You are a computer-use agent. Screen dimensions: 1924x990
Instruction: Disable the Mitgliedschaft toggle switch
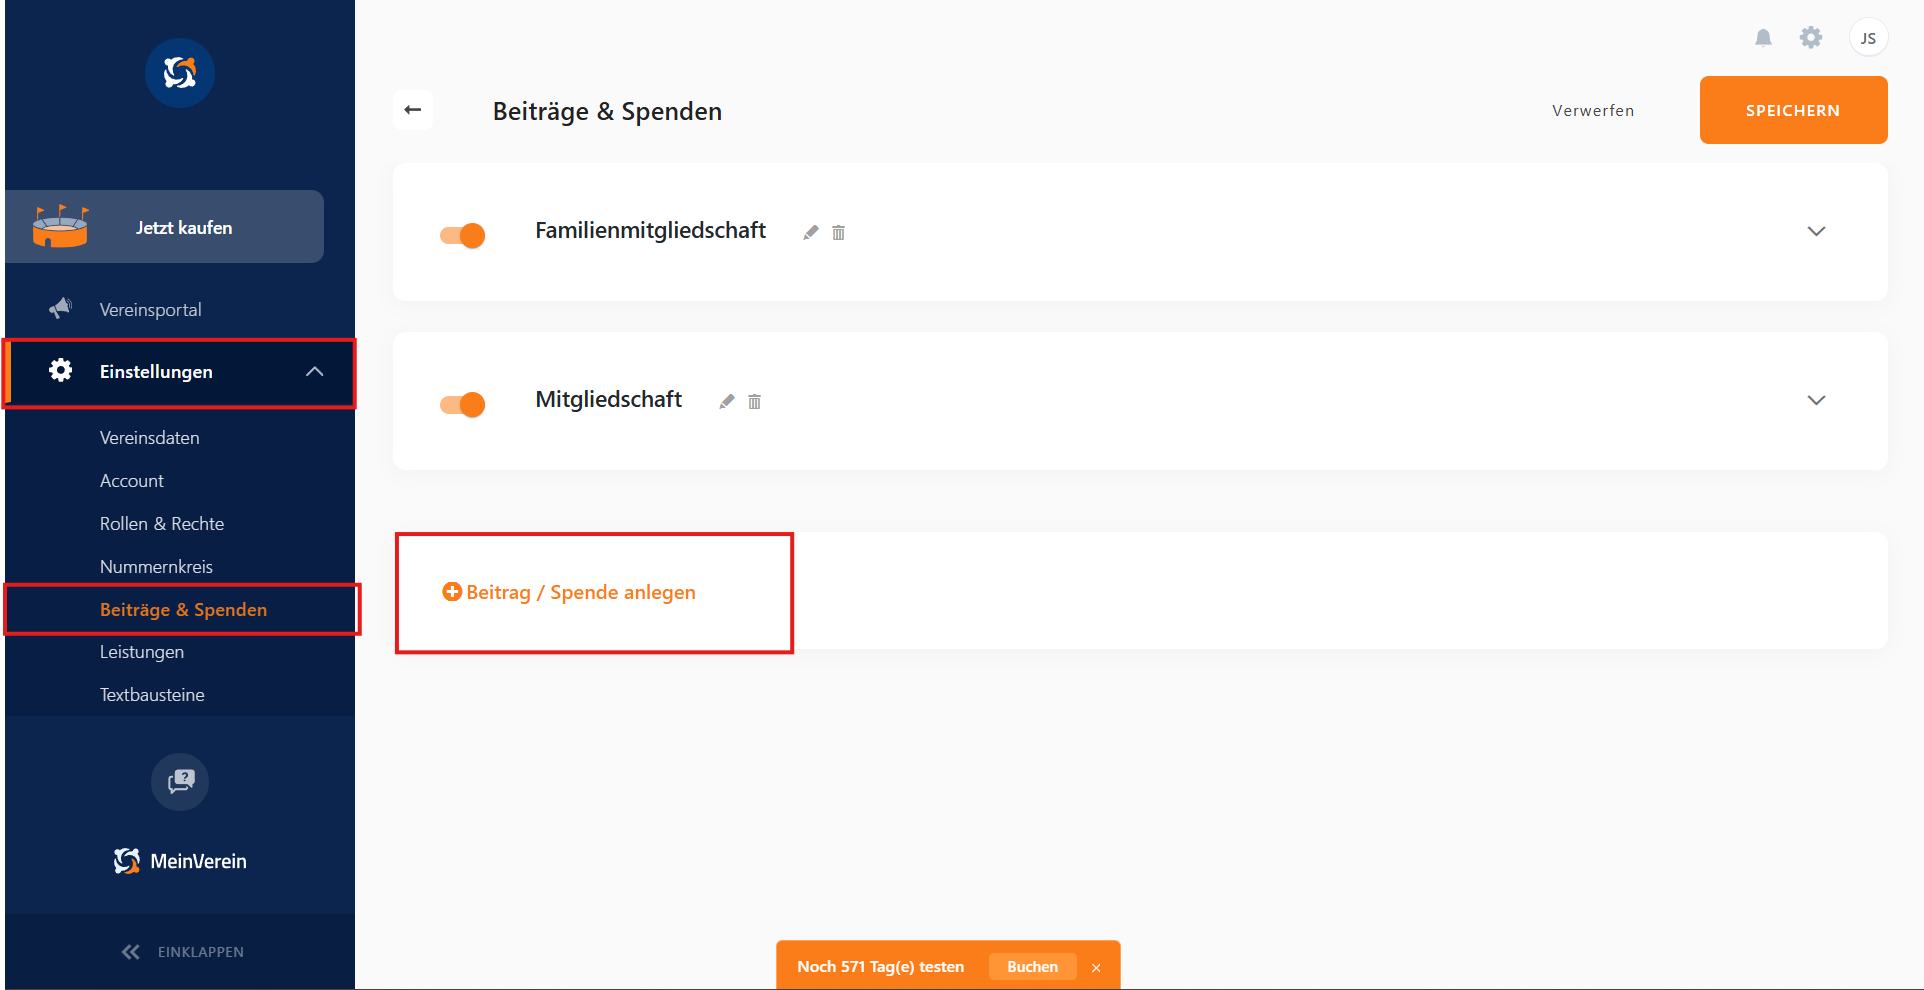(463, 404)
